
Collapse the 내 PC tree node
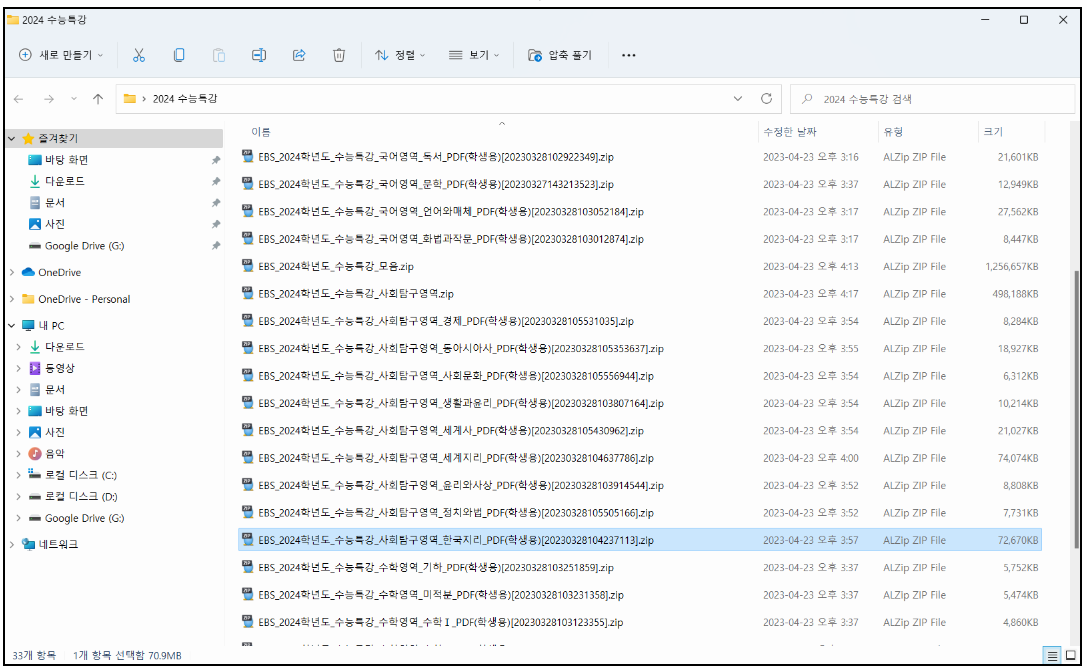coord(12,326)
